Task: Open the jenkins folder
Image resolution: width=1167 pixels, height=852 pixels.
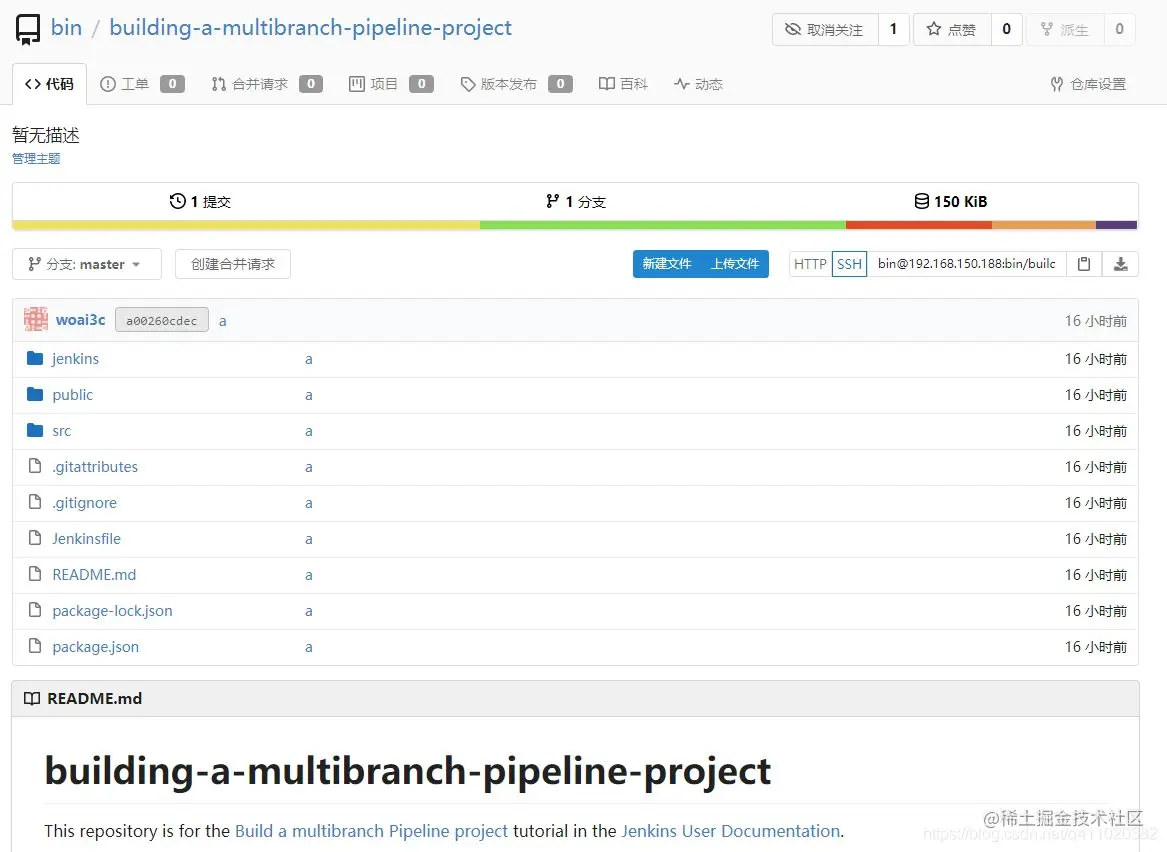Action: pyautogui.click(x=75, y=359)
